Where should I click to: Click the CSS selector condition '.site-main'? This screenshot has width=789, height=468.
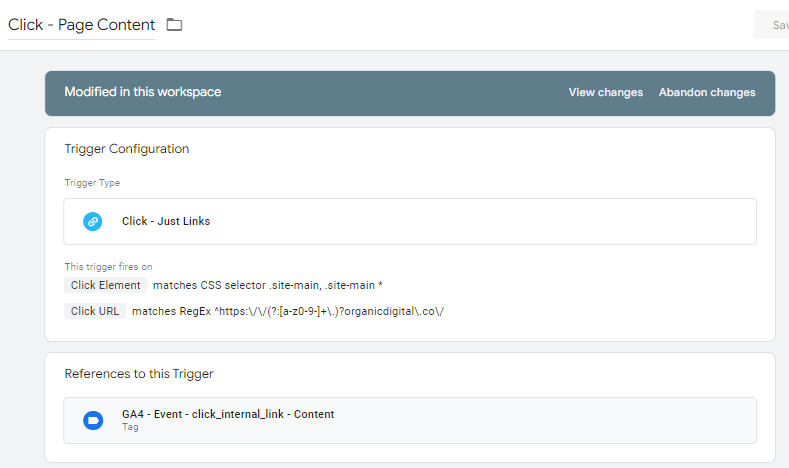click(268, 285)
